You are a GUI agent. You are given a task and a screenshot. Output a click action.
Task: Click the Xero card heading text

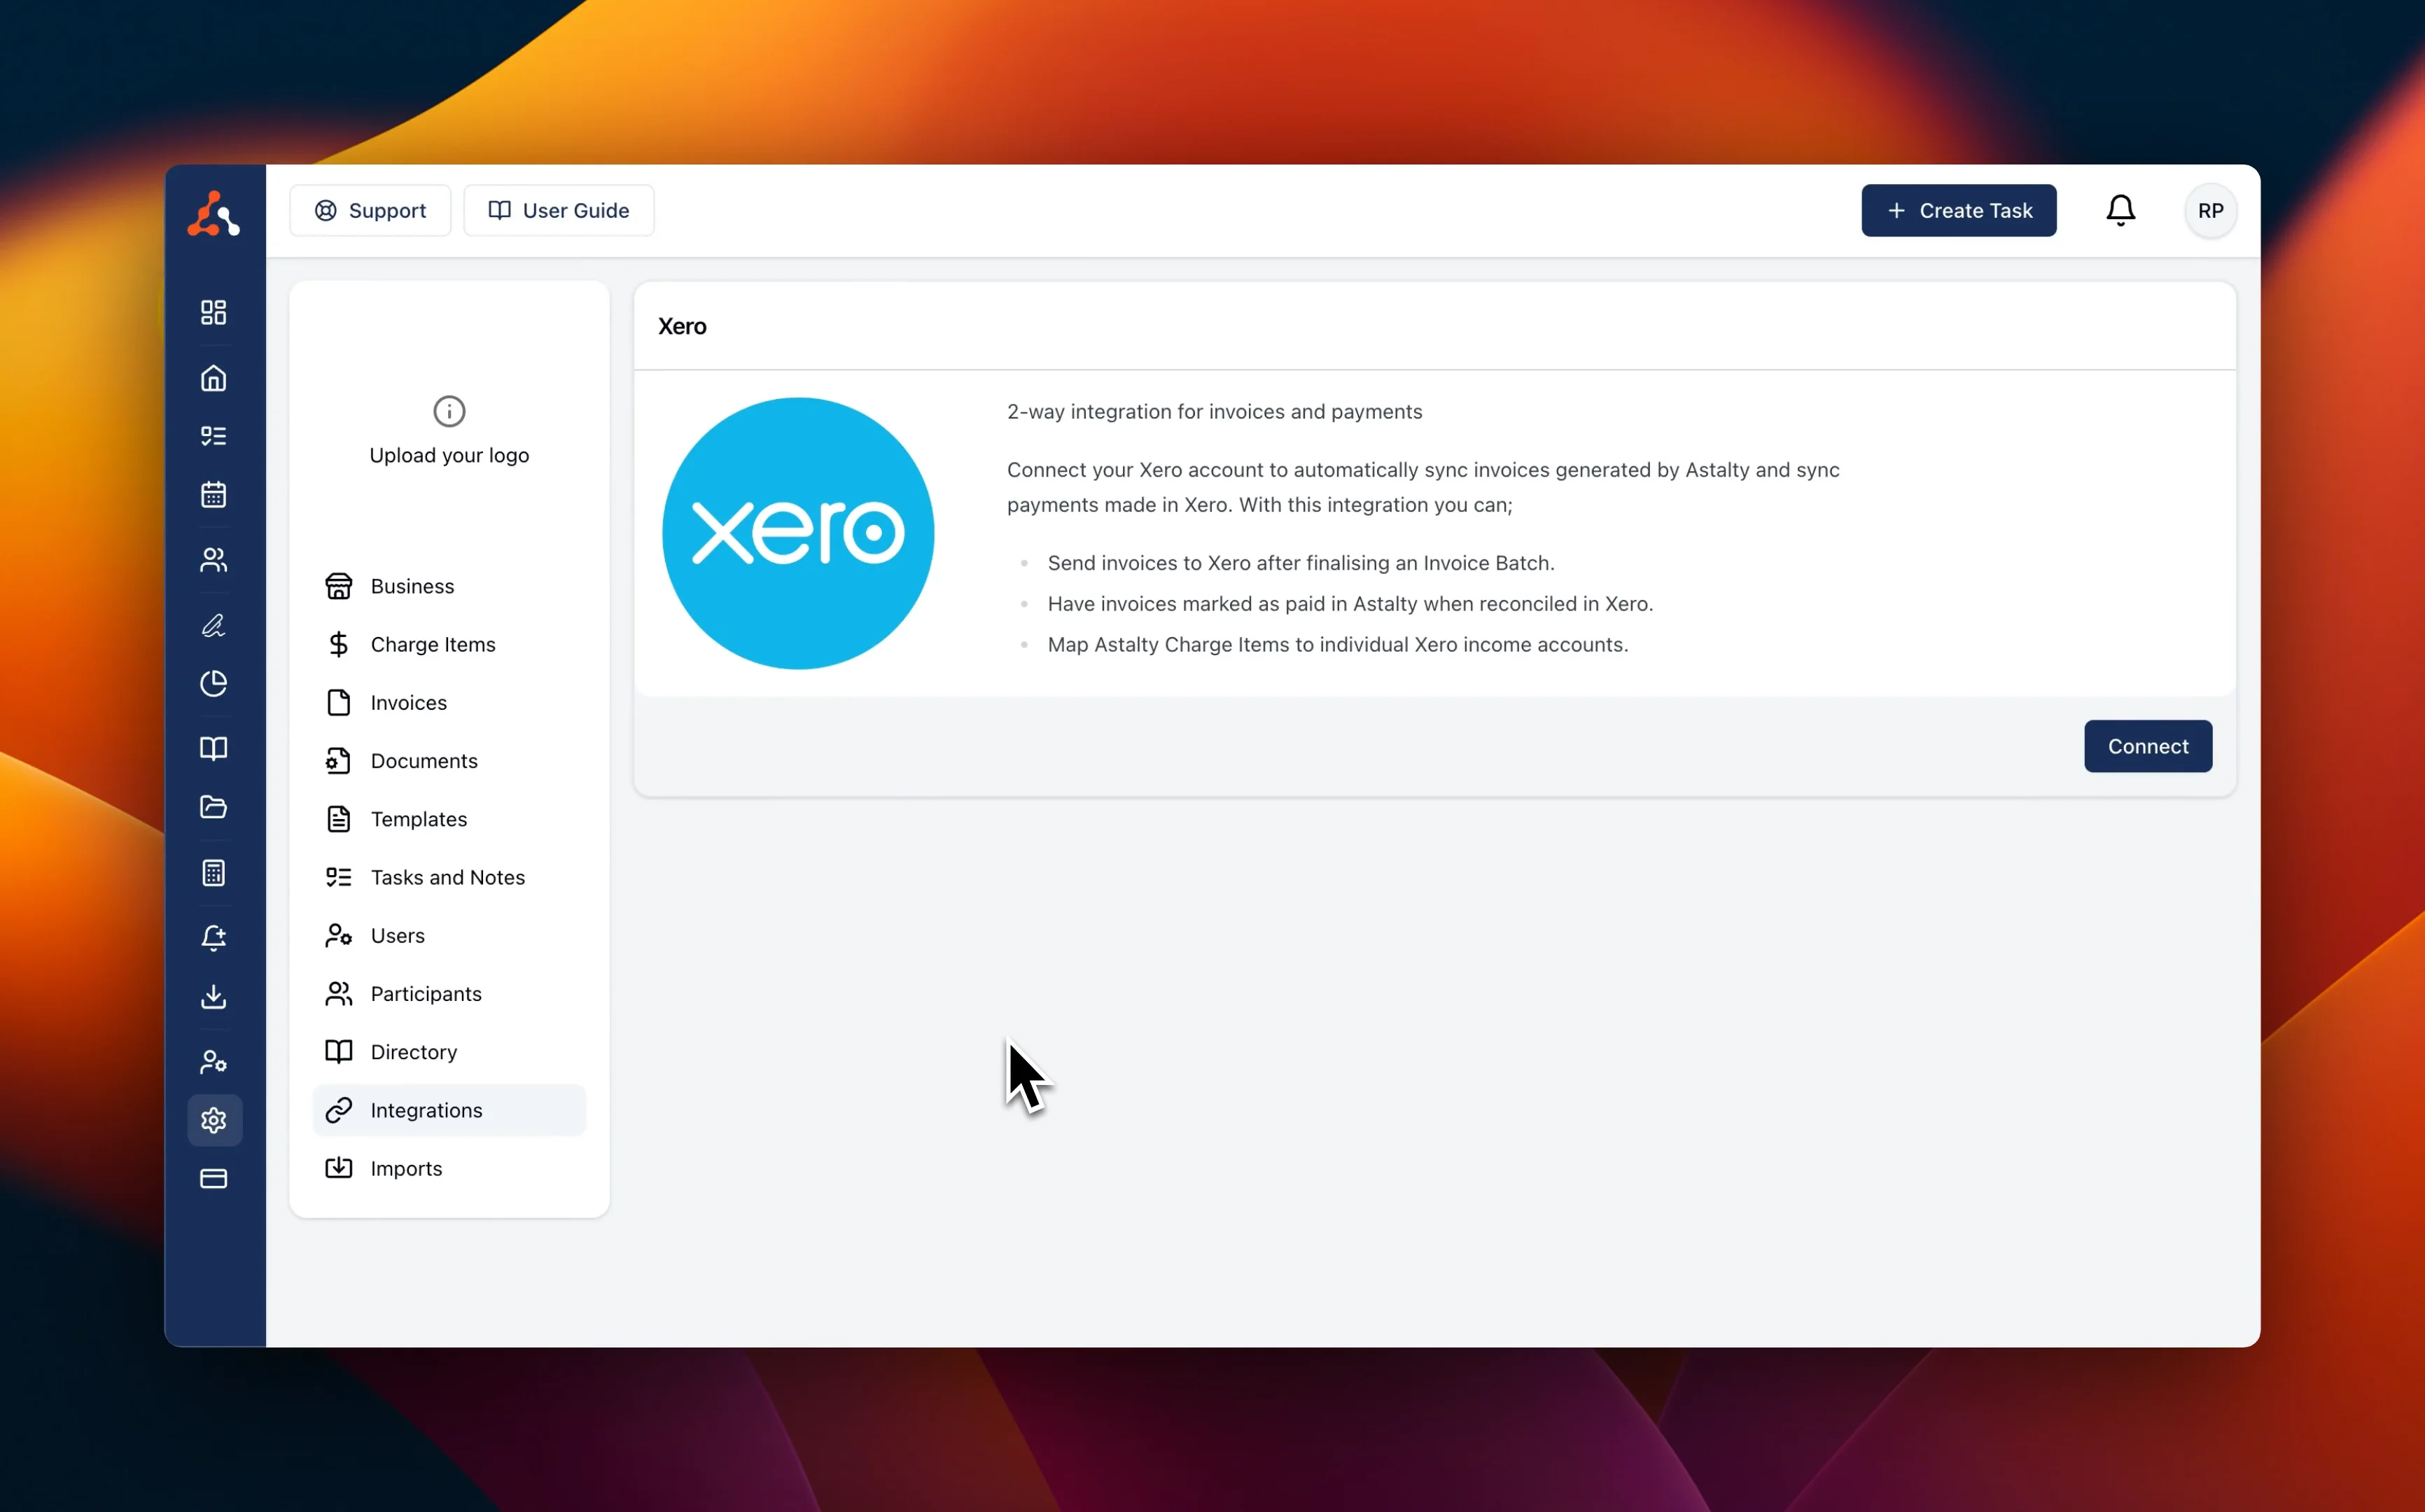tap(682, 326)
